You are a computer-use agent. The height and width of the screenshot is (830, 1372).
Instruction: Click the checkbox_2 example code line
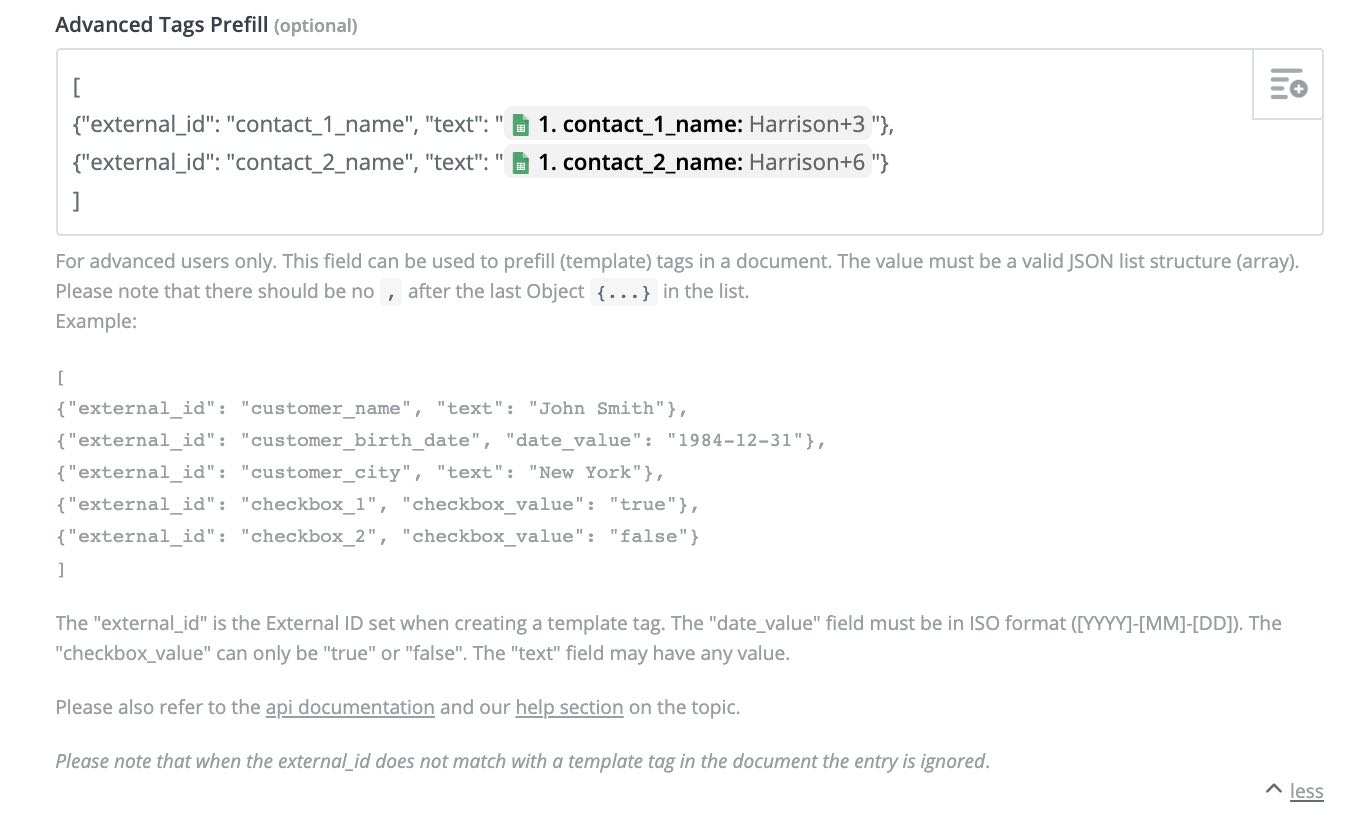[x=378, y=536]
